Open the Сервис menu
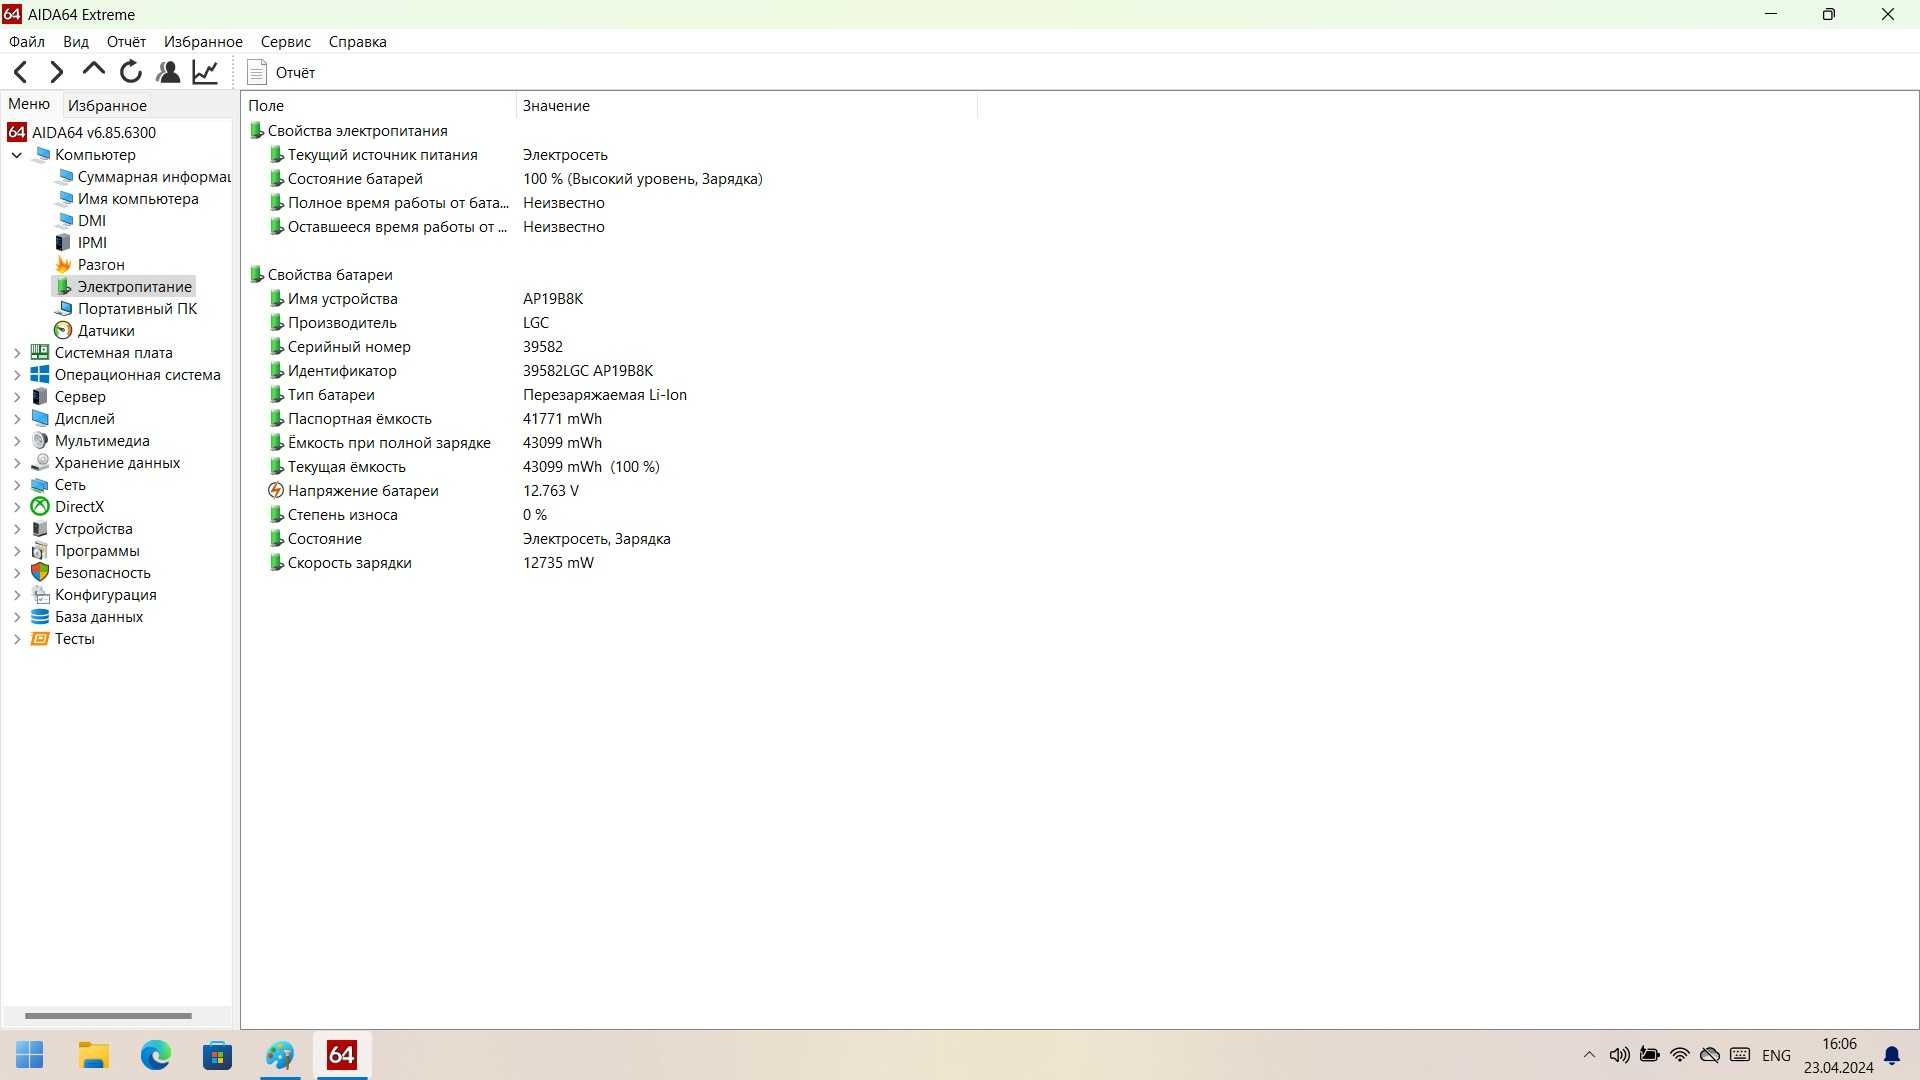This screenshot has height=1080, width=1920. point(286,42)
